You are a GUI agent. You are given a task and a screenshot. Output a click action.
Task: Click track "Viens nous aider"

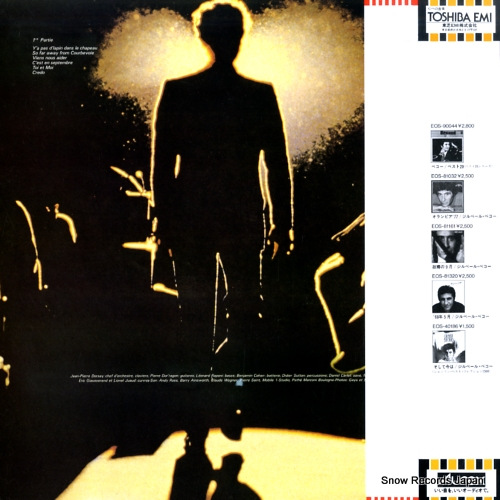(50, 58)
